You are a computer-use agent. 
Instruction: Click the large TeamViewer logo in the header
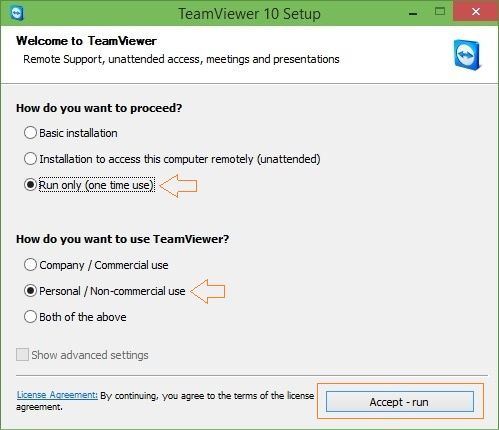point(468,55)
